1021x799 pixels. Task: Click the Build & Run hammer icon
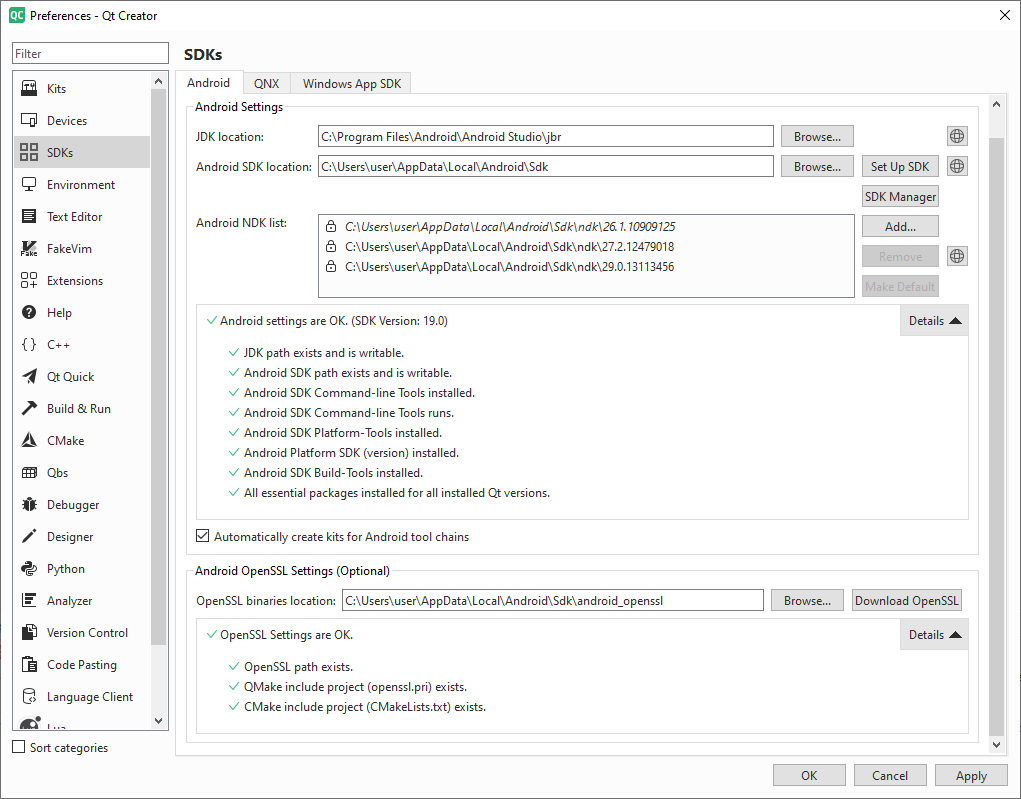pos(29,408)
